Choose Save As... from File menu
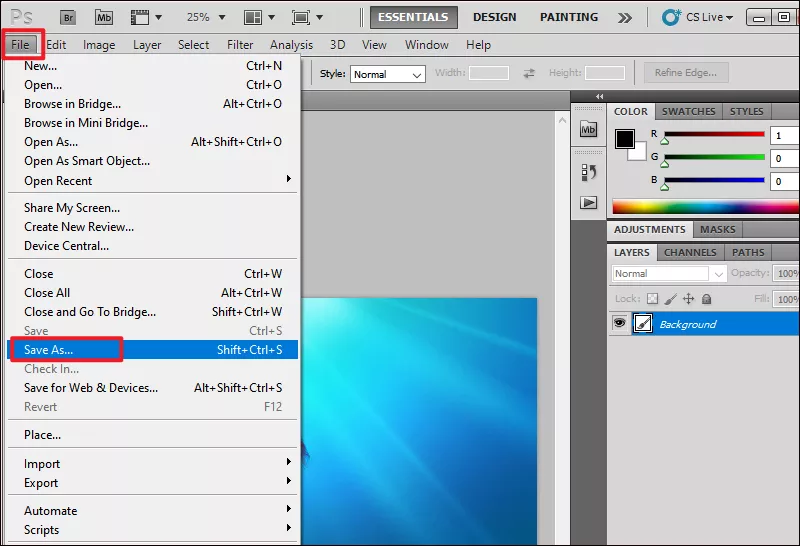This screenshot has width=800, height=546. [153, 350]
